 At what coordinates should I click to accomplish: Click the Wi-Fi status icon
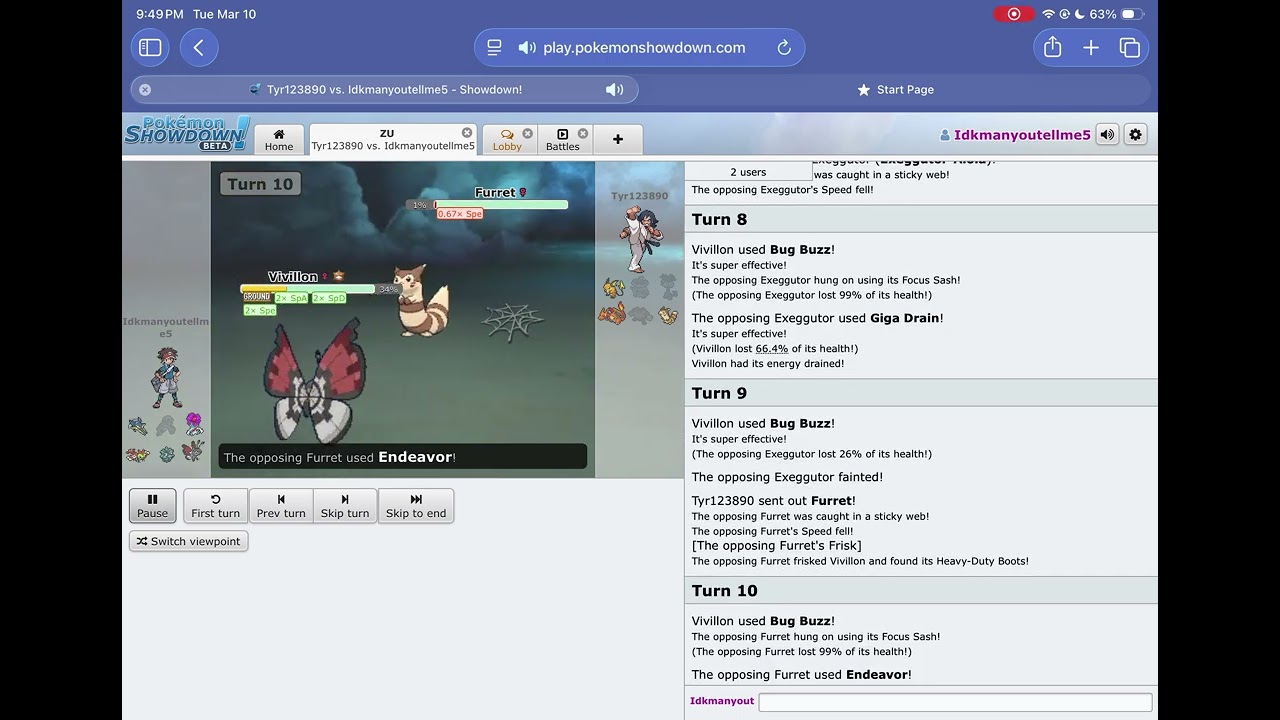click(x=1048, y=14)
